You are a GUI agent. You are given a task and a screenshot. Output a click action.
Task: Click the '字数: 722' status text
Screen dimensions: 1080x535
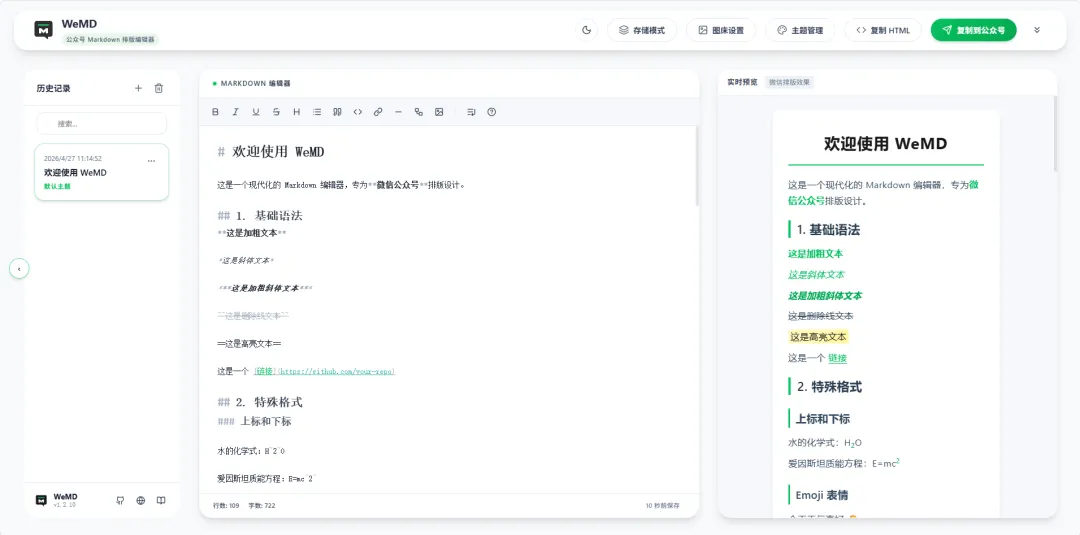pyautogui.click(x=262, y=505)
